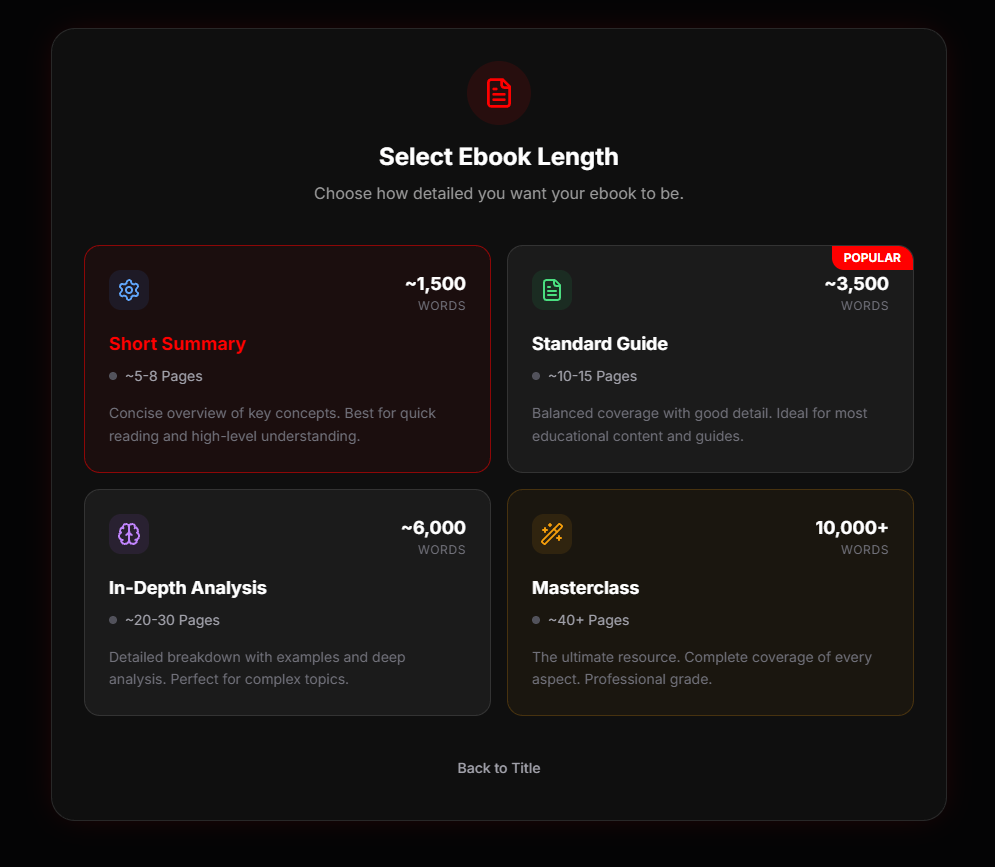Click Back to Title
The image size is (995, 867).
(498, 768)
